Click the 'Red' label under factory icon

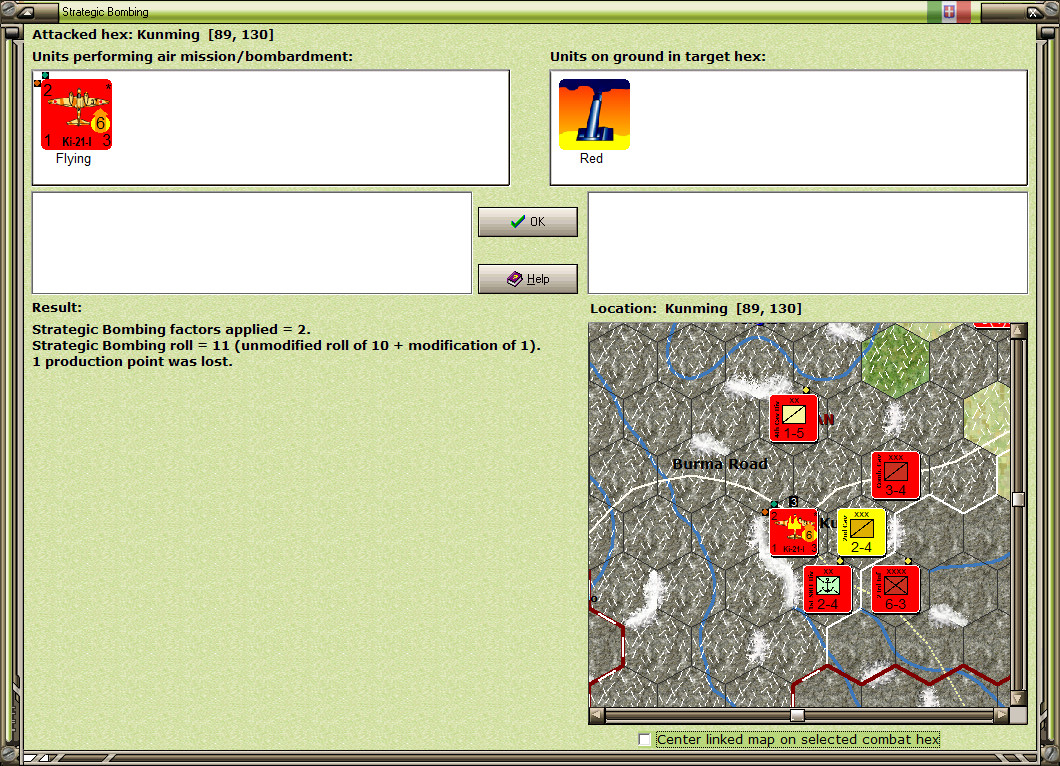[591, 159]
